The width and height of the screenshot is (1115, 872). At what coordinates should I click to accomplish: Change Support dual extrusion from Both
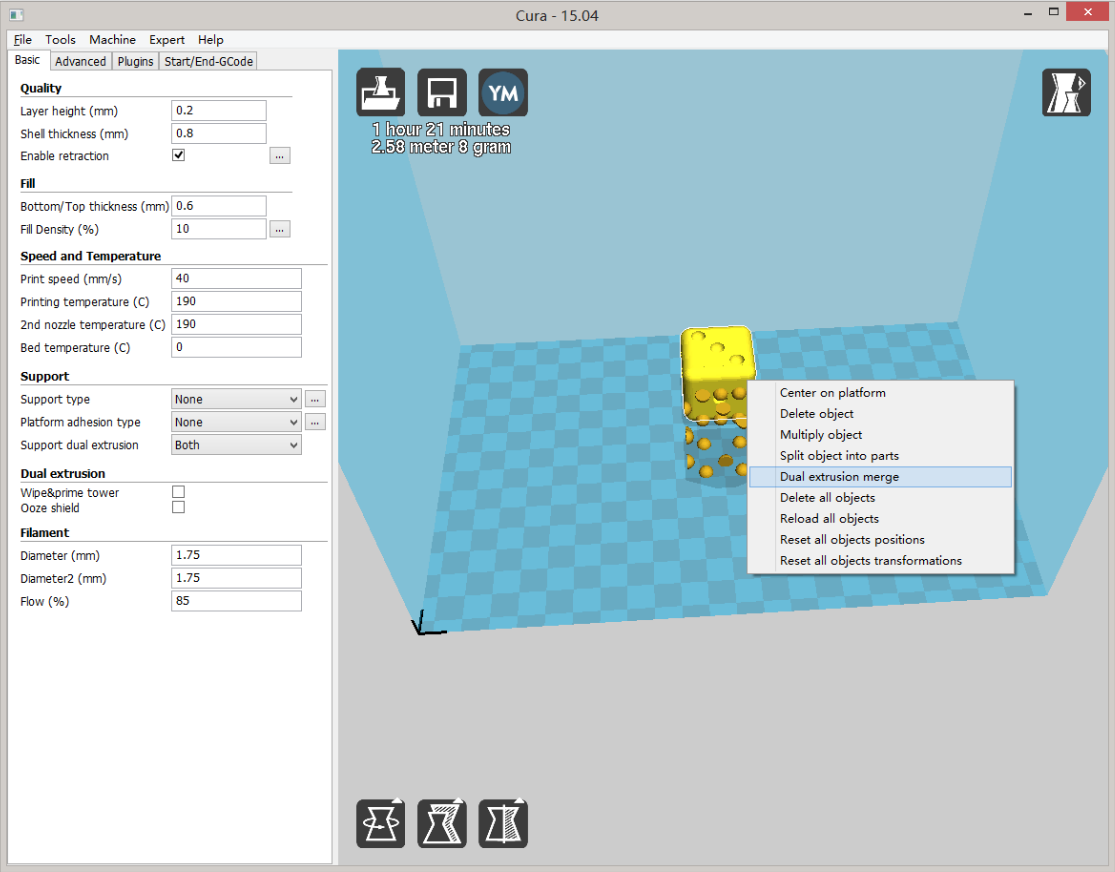point(236,444)
